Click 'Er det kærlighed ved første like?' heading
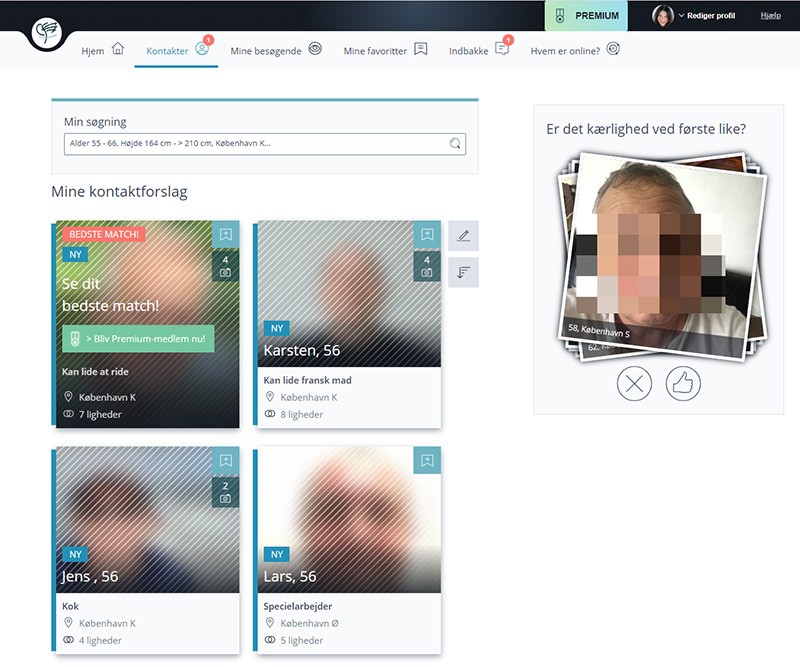Screen dimensions: 800x667 [646, 129]
